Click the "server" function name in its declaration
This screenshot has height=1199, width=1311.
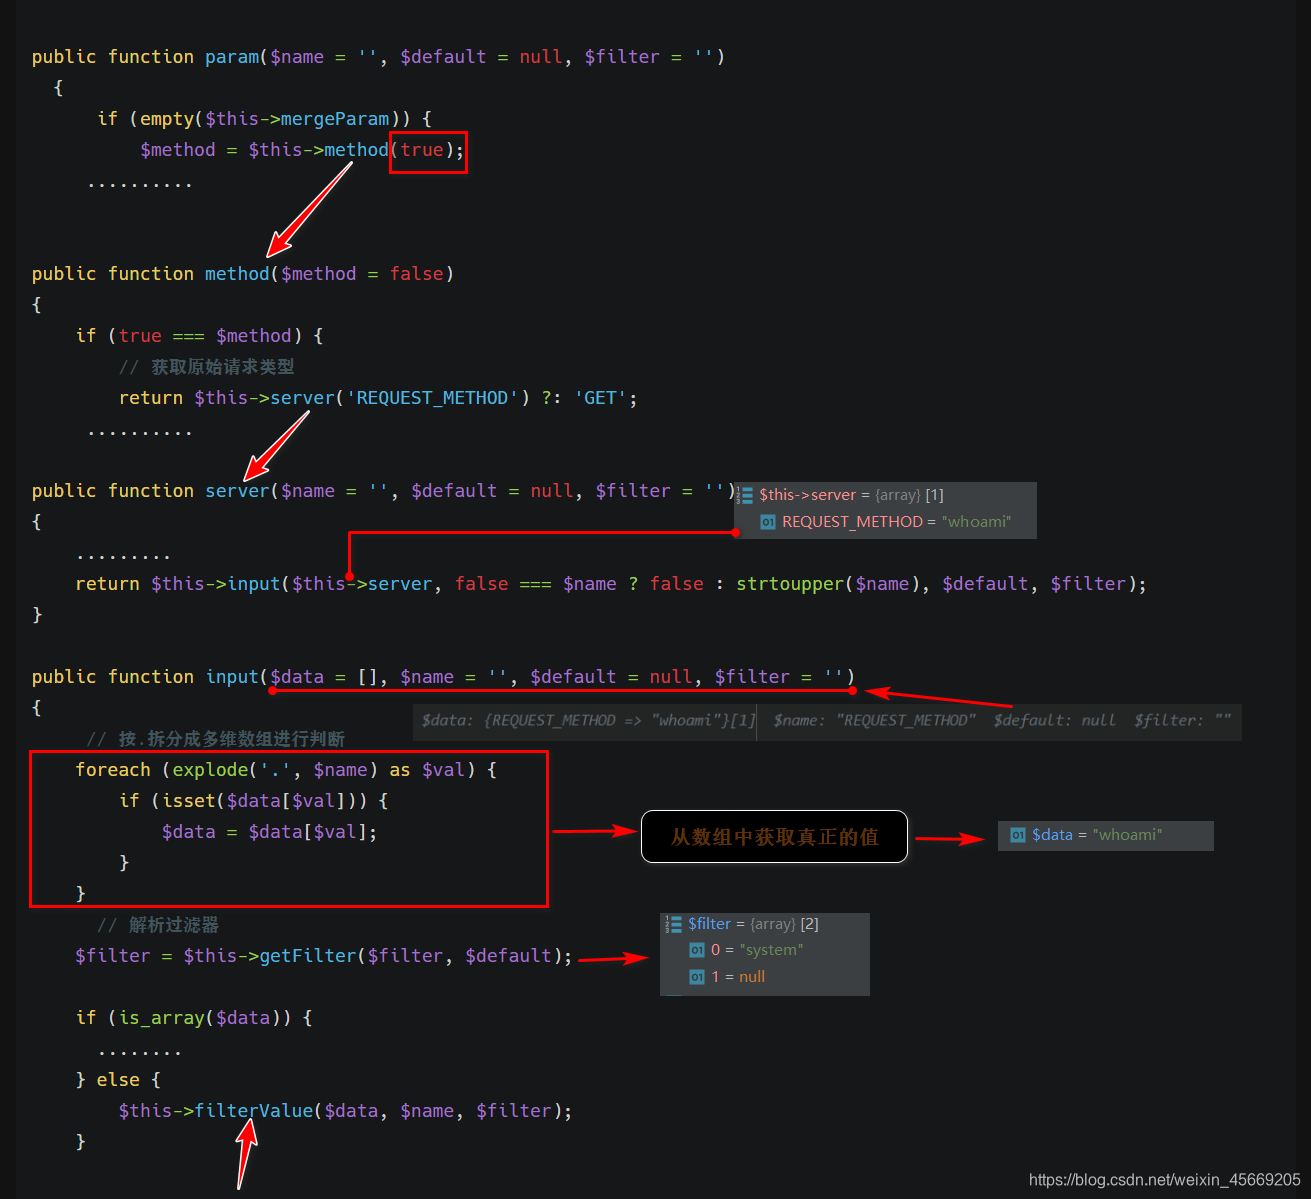pyautogui.click(x=237, y=491)
